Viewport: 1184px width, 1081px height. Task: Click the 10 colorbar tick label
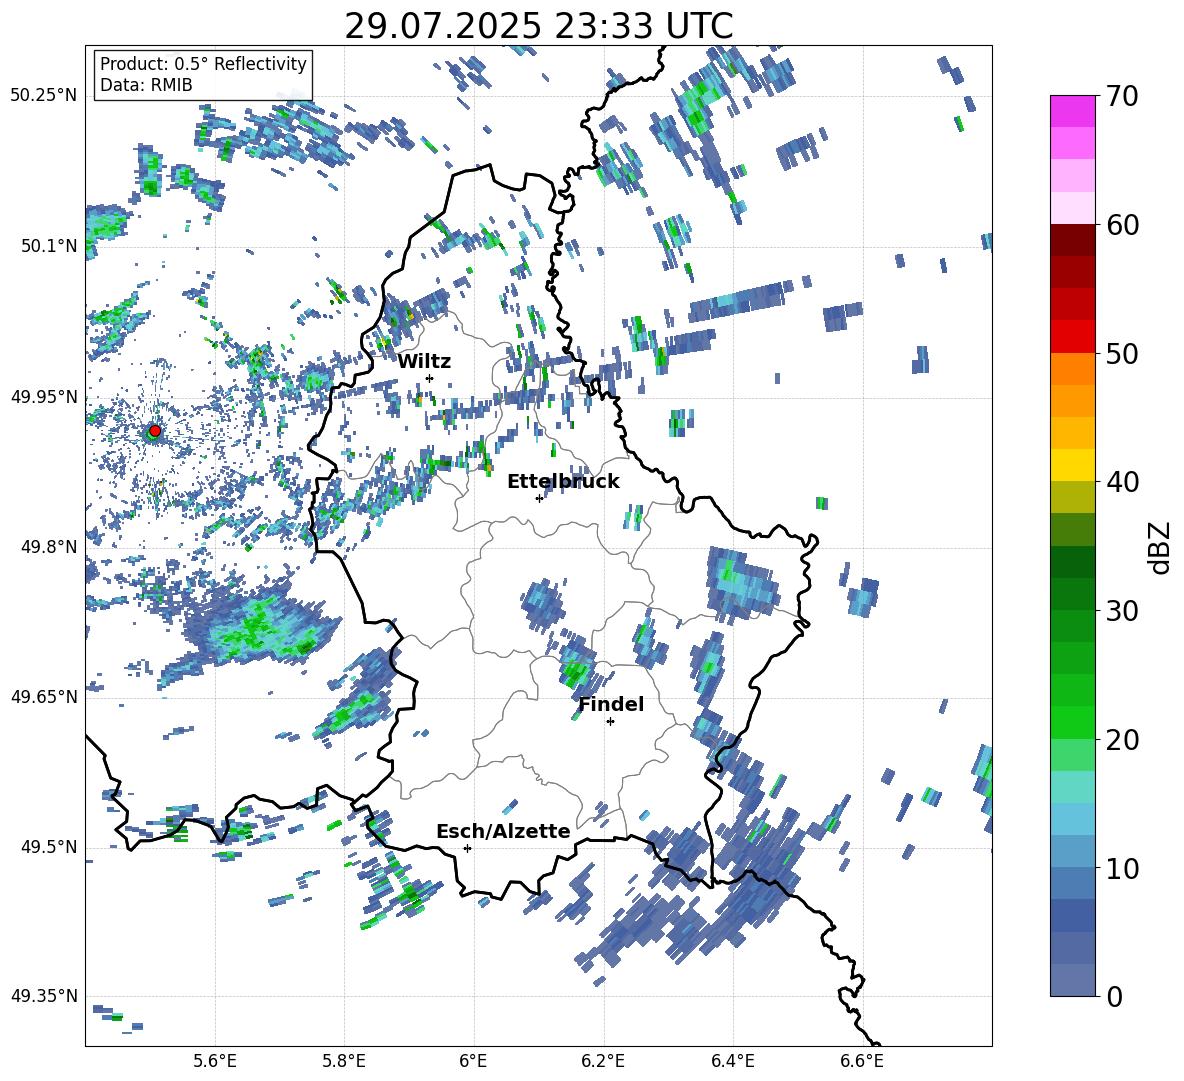click(x=1122, y=868)
